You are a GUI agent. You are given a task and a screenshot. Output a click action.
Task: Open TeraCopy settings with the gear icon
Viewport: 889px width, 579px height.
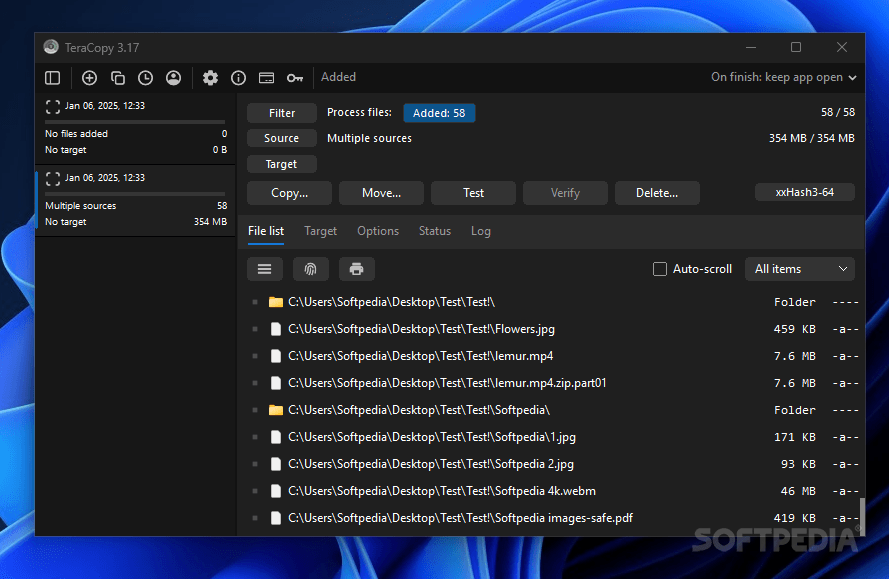pos(209,77)
